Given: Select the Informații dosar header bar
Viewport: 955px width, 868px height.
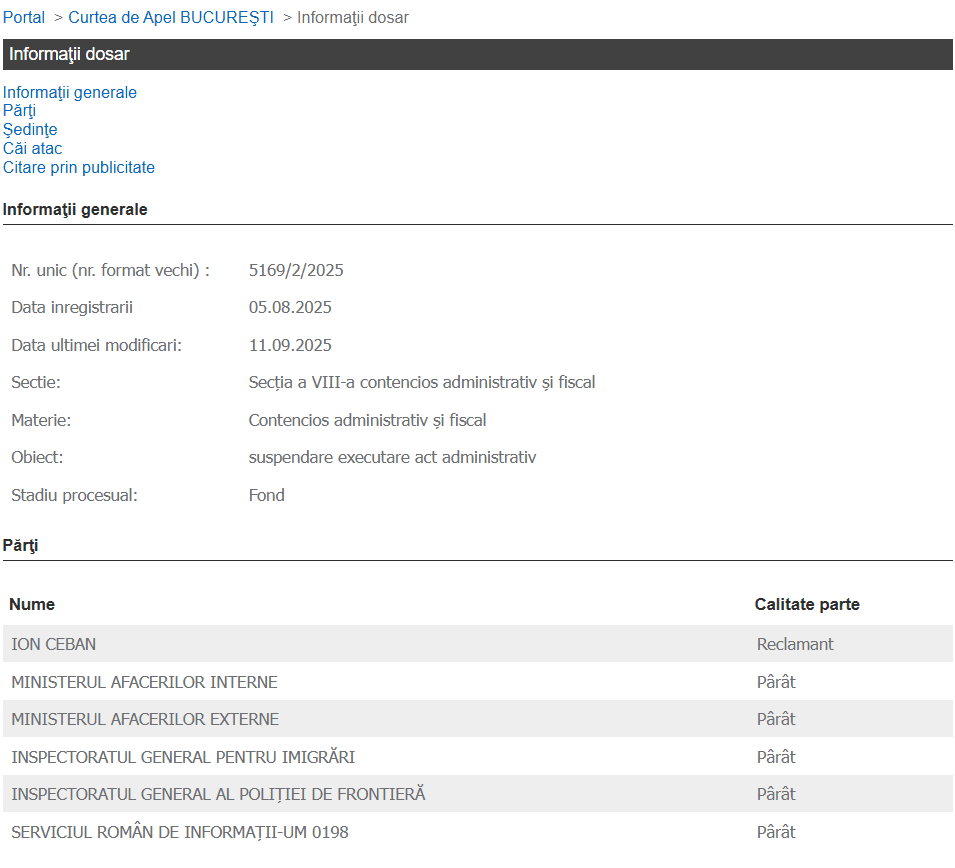Looking at the screenshot, I should coord(477,55).
